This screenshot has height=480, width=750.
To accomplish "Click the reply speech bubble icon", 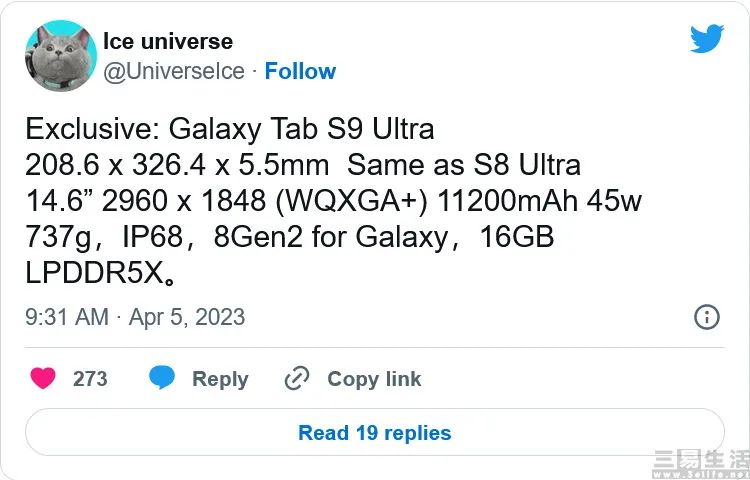I will (162, 379).
